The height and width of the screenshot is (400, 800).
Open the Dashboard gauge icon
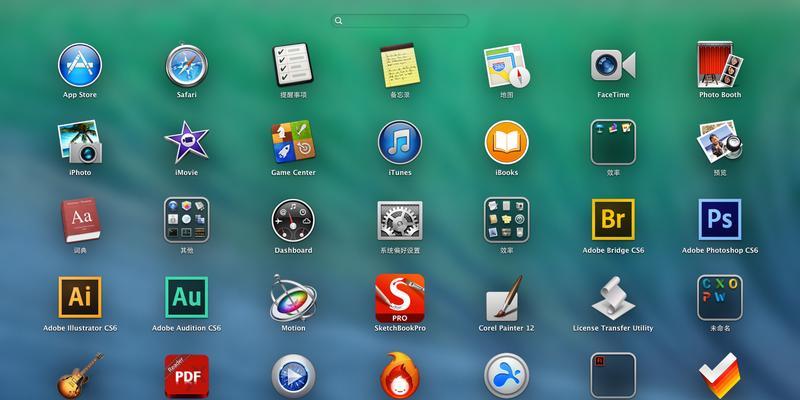pos(293,219)
